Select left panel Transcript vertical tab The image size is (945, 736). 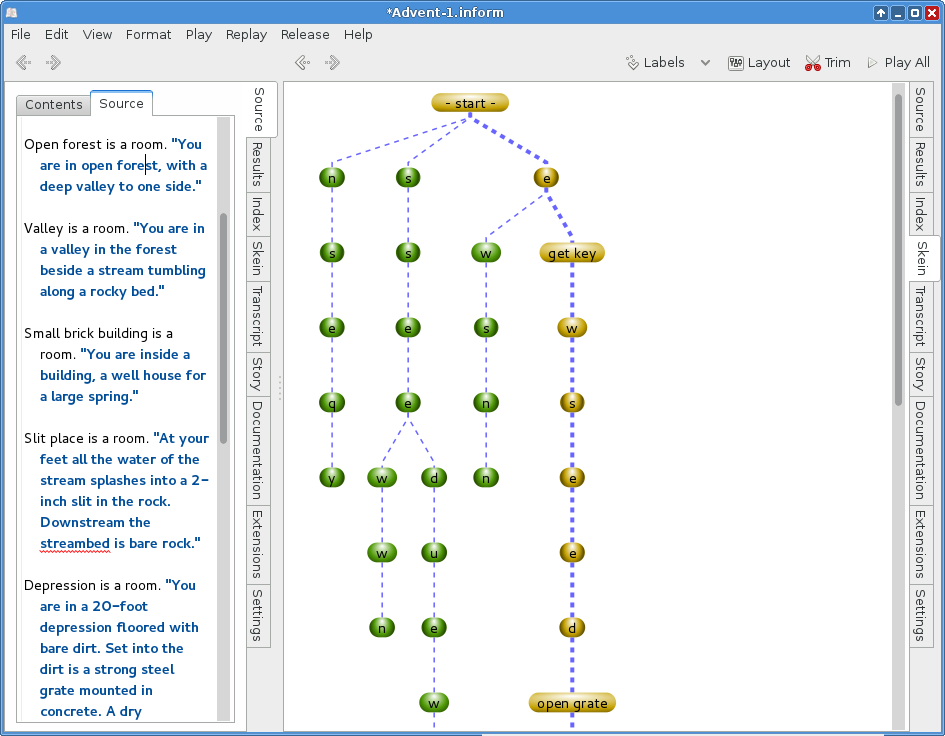point(258,316)
